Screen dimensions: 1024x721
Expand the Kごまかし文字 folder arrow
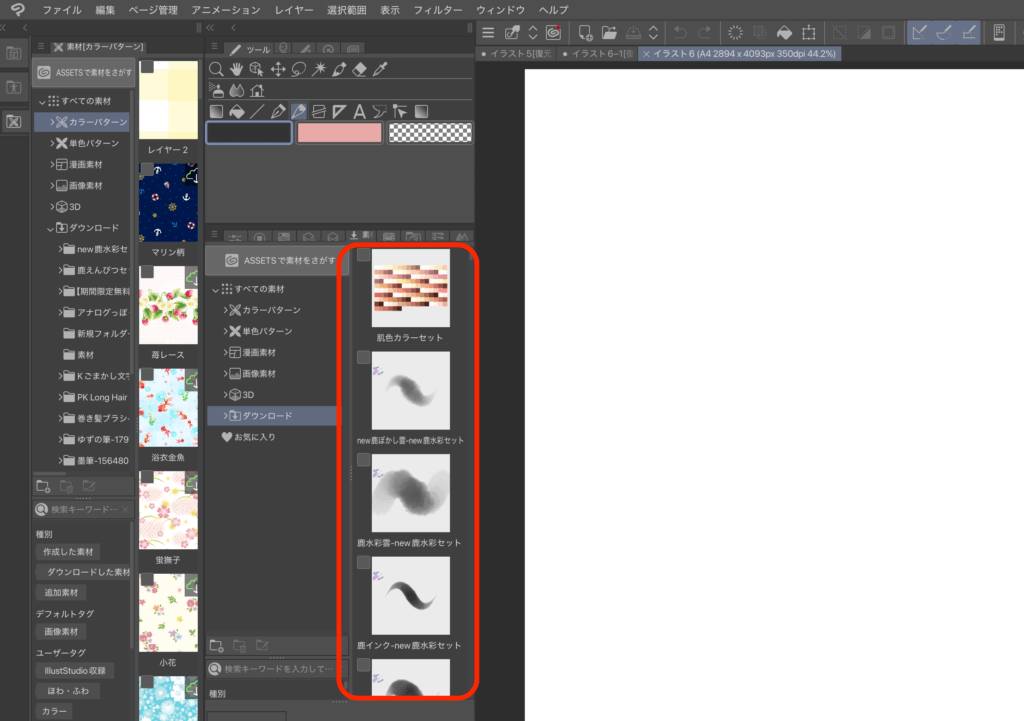pyautogui.click(x=61, y=376)
